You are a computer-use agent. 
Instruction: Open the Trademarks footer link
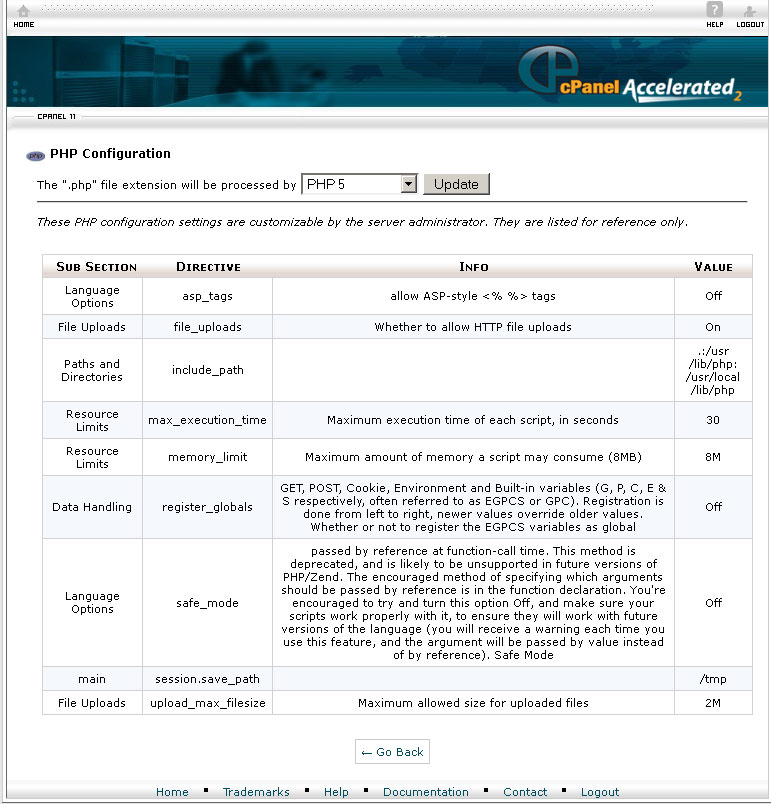point(256,792)
